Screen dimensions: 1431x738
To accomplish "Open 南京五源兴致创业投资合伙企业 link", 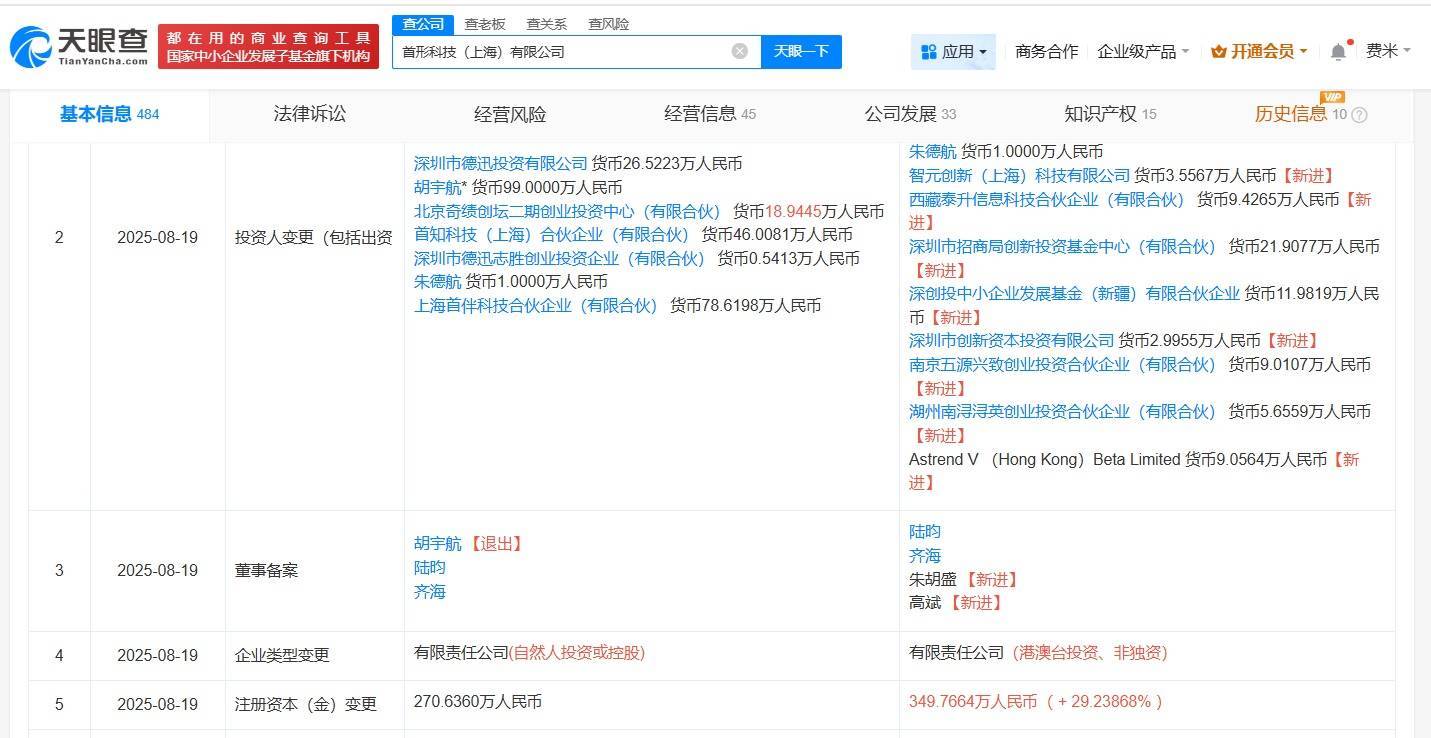I will pos(1063,365).
